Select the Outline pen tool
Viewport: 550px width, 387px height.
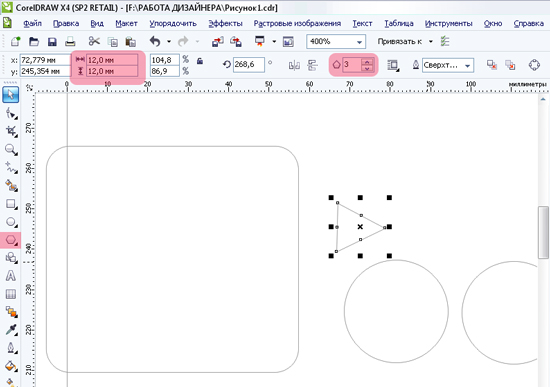point(11,348)
